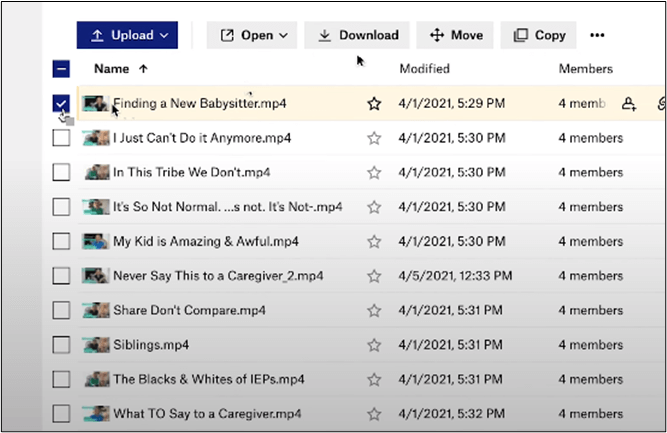Toggle the select-all checkbox in header
The width and height of the screenshot is (667, 433).
[61, 69]
